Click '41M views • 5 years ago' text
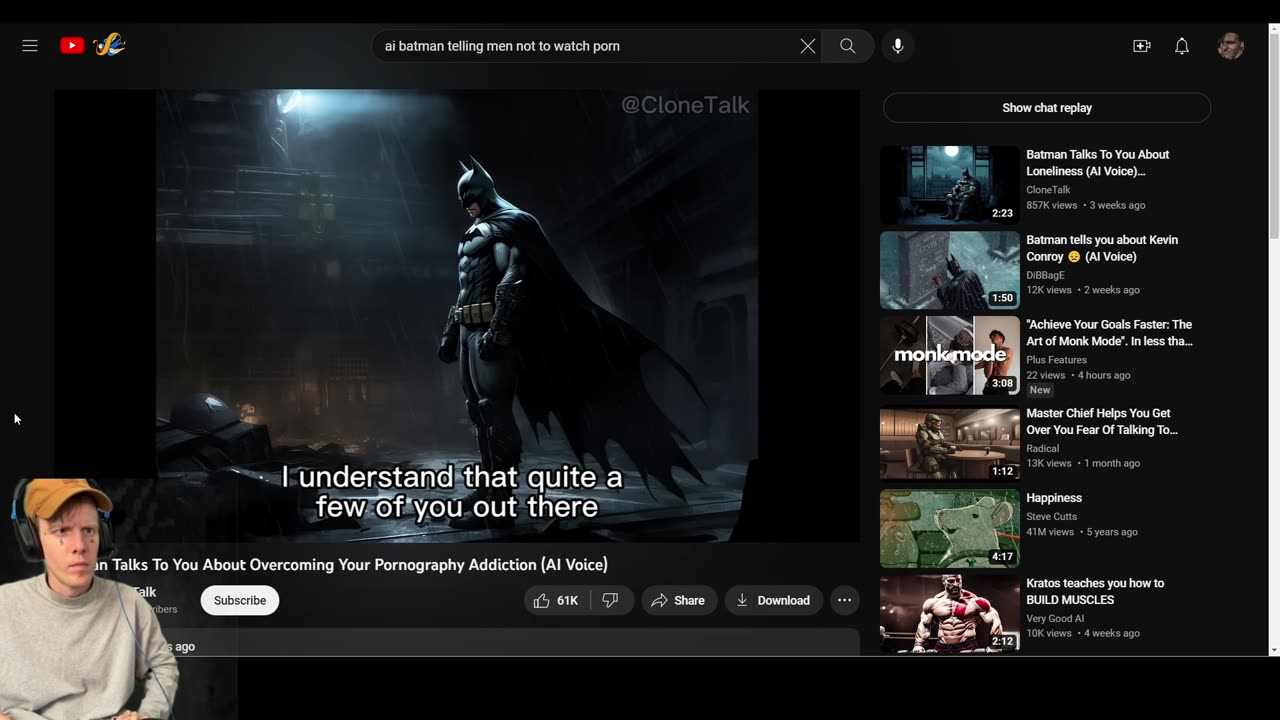This screenshot has width=1280, height=720. [1082, 532]
